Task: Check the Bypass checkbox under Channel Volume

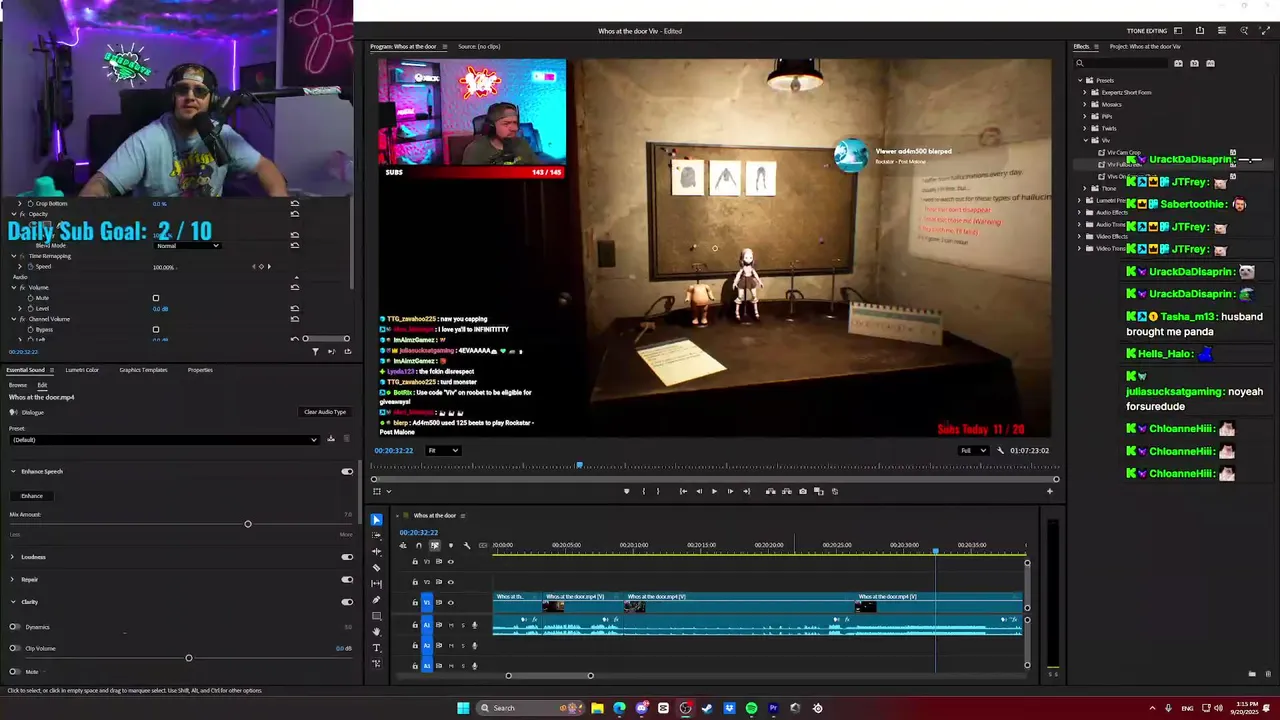Action: pos(156,329)
